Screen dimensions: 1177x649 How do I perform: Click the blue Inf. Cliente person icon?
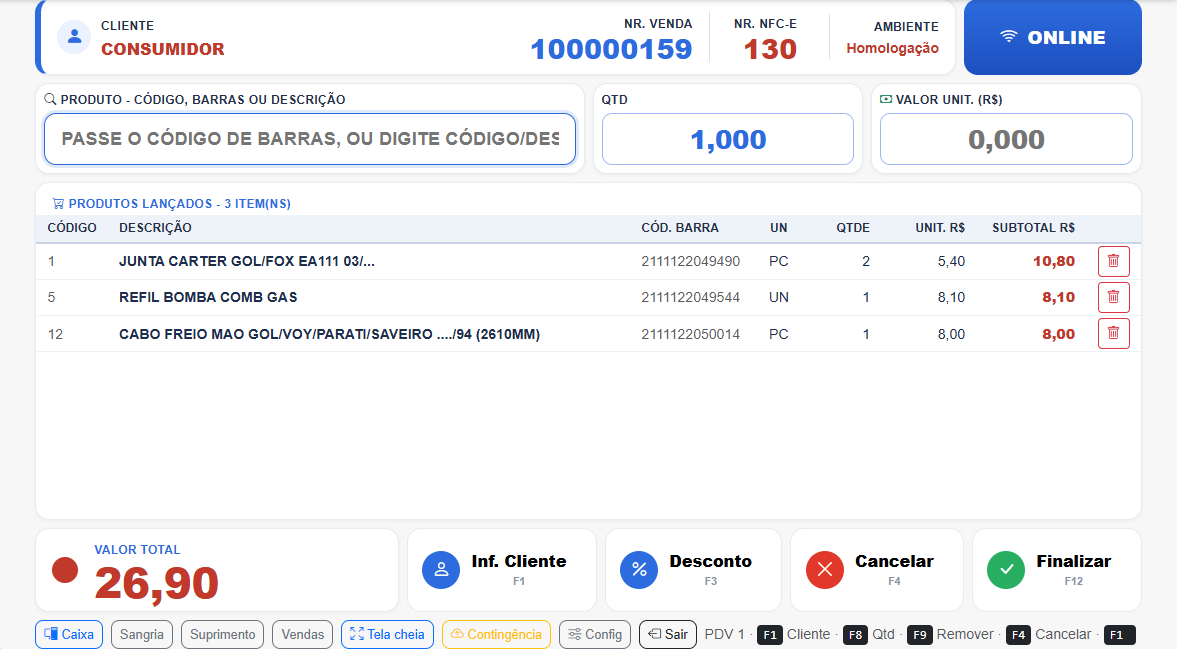pos(441,569)
